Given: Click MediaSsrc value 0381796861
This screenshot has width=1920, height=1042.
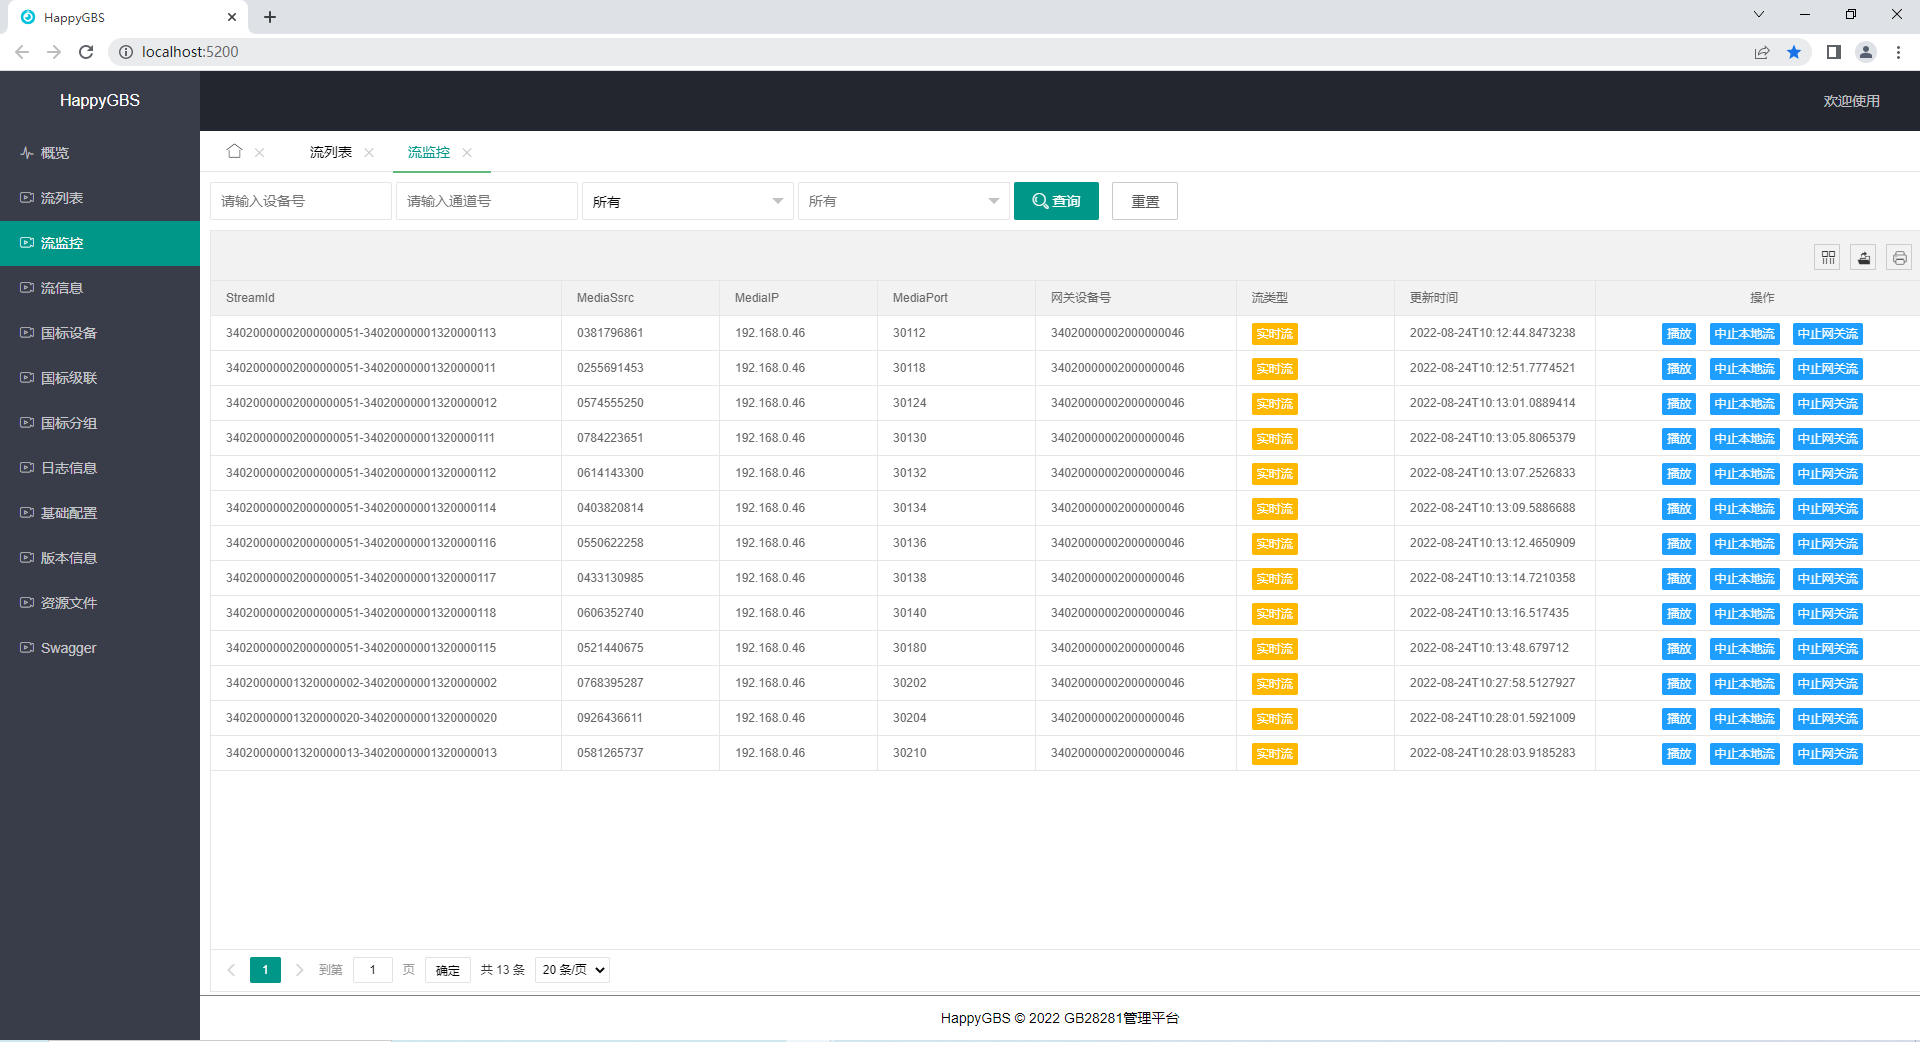Looking at the screenshot, I should (610, 333).
